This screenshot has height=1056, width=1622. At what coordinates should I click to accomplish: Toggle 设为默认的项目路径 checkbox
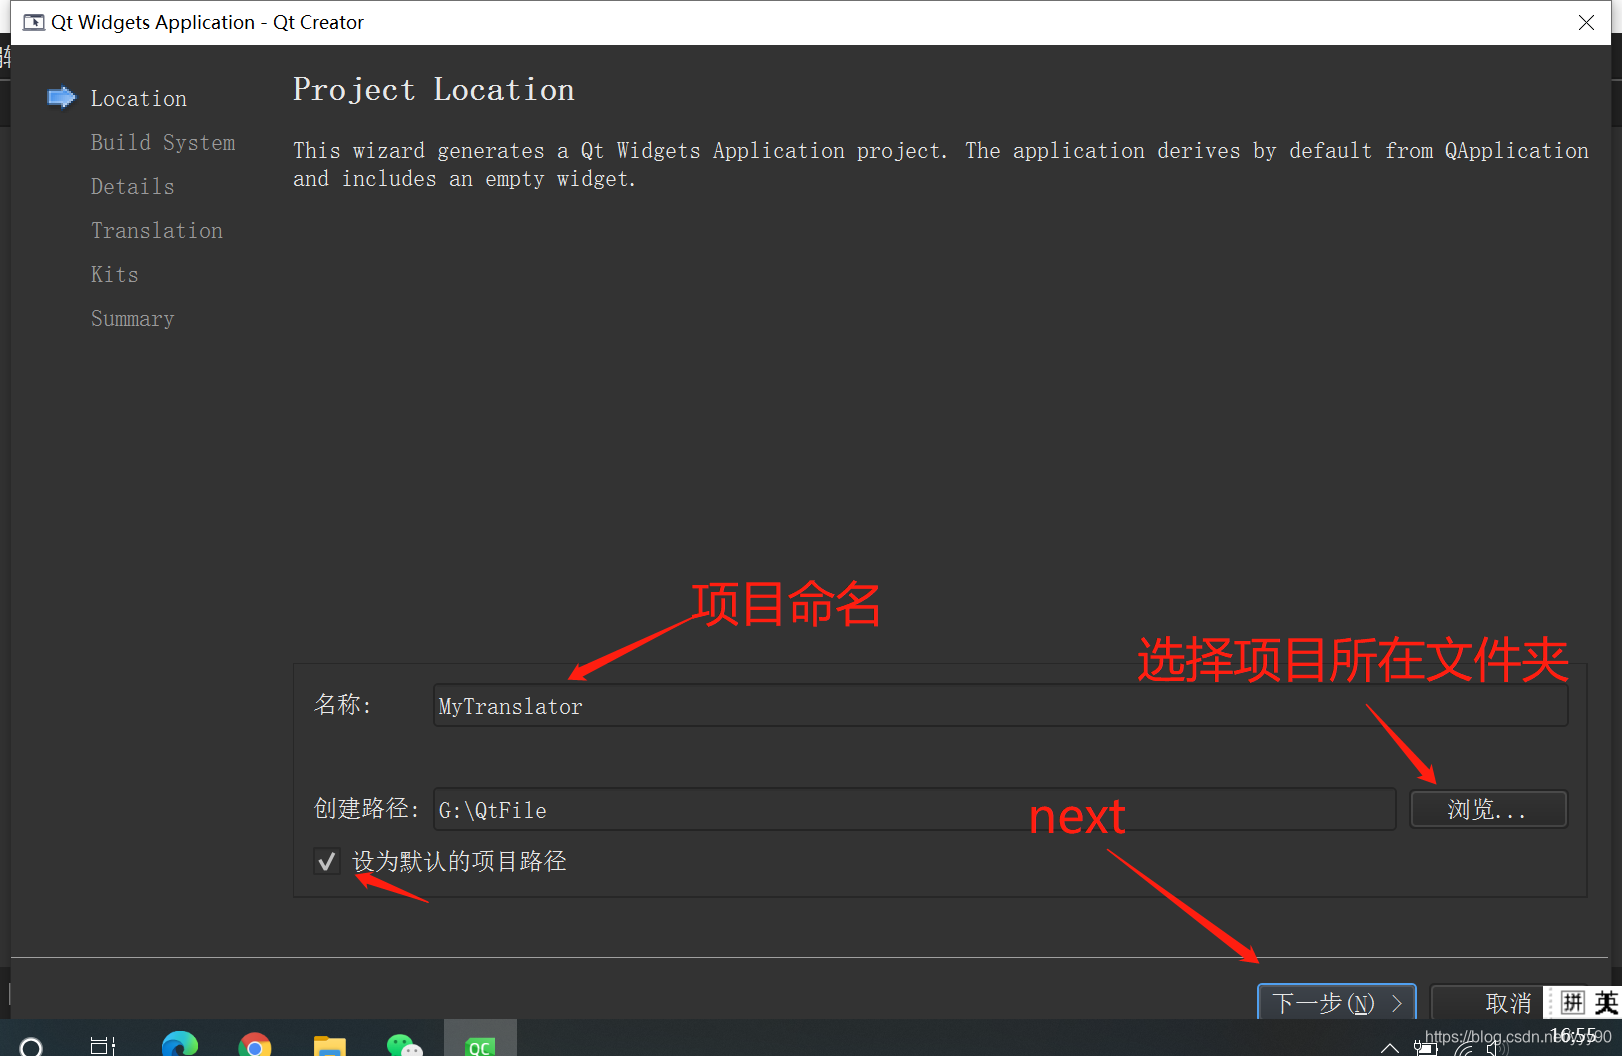point(326,861)
